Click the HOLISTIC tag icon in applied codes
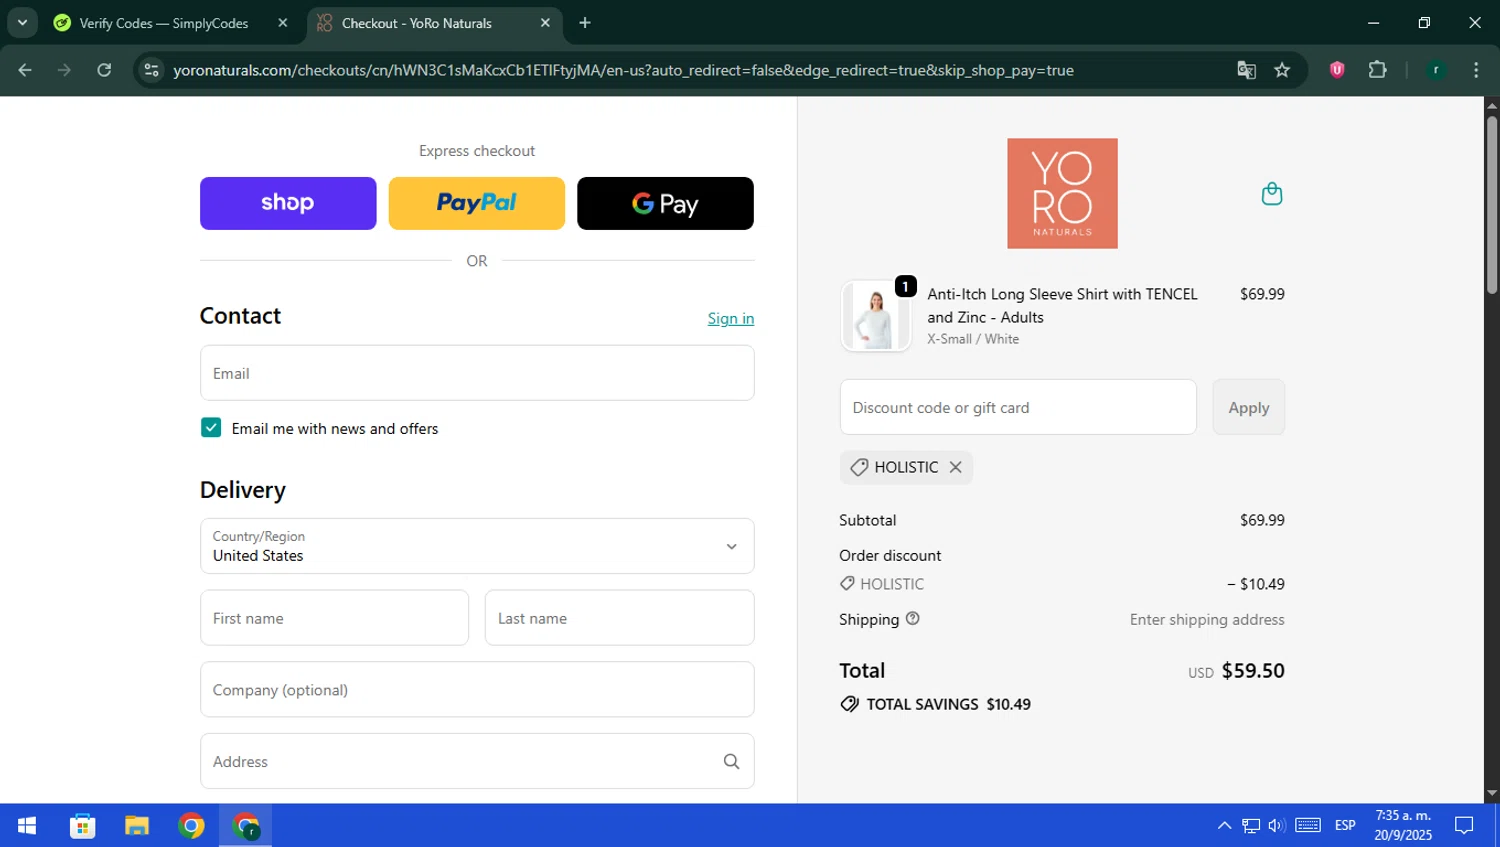Viewport: 1500px width, 847px height. point(858,467)
